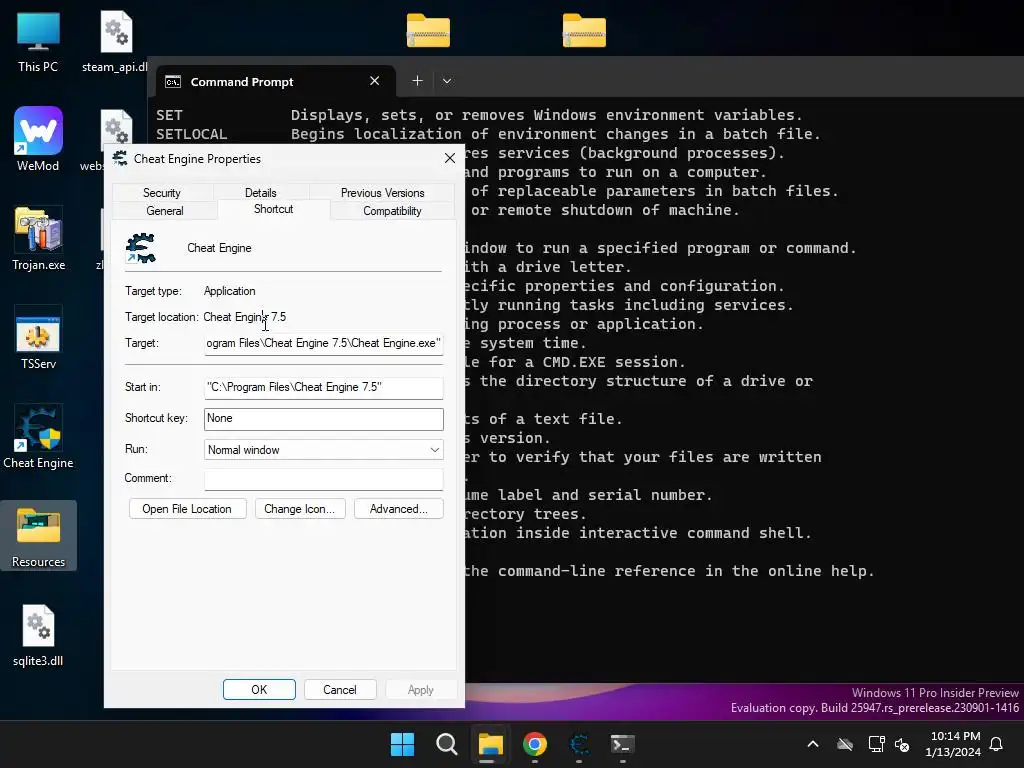Switch to the Previous Versions tab
This screenshot has width=1024, height=768.
coord(383,193)
